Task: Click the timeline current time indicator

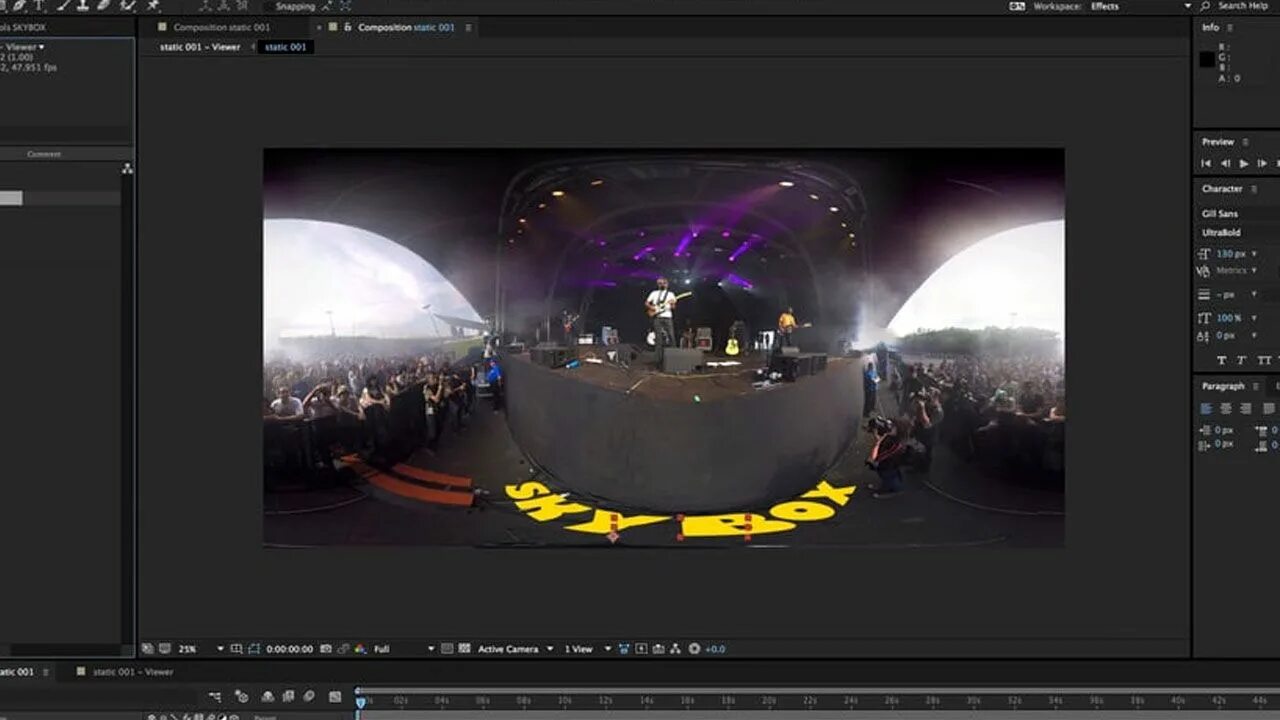Action: tap(361, 702)
